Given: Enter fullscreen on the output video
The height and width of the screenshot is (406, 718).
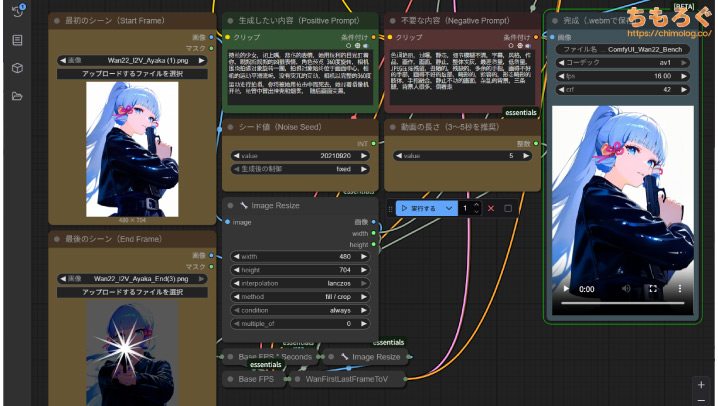Looking at the screenshot, I should (x=653, y=289).
